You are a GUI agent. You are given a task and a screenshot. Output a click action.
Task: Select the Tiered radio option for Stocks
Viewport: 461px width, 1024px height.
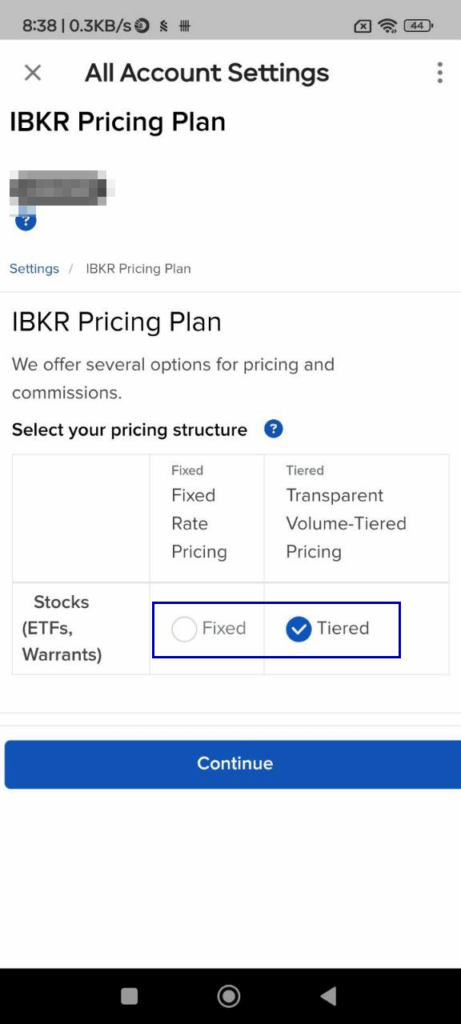pyautogui.click(x=298, y=629)
